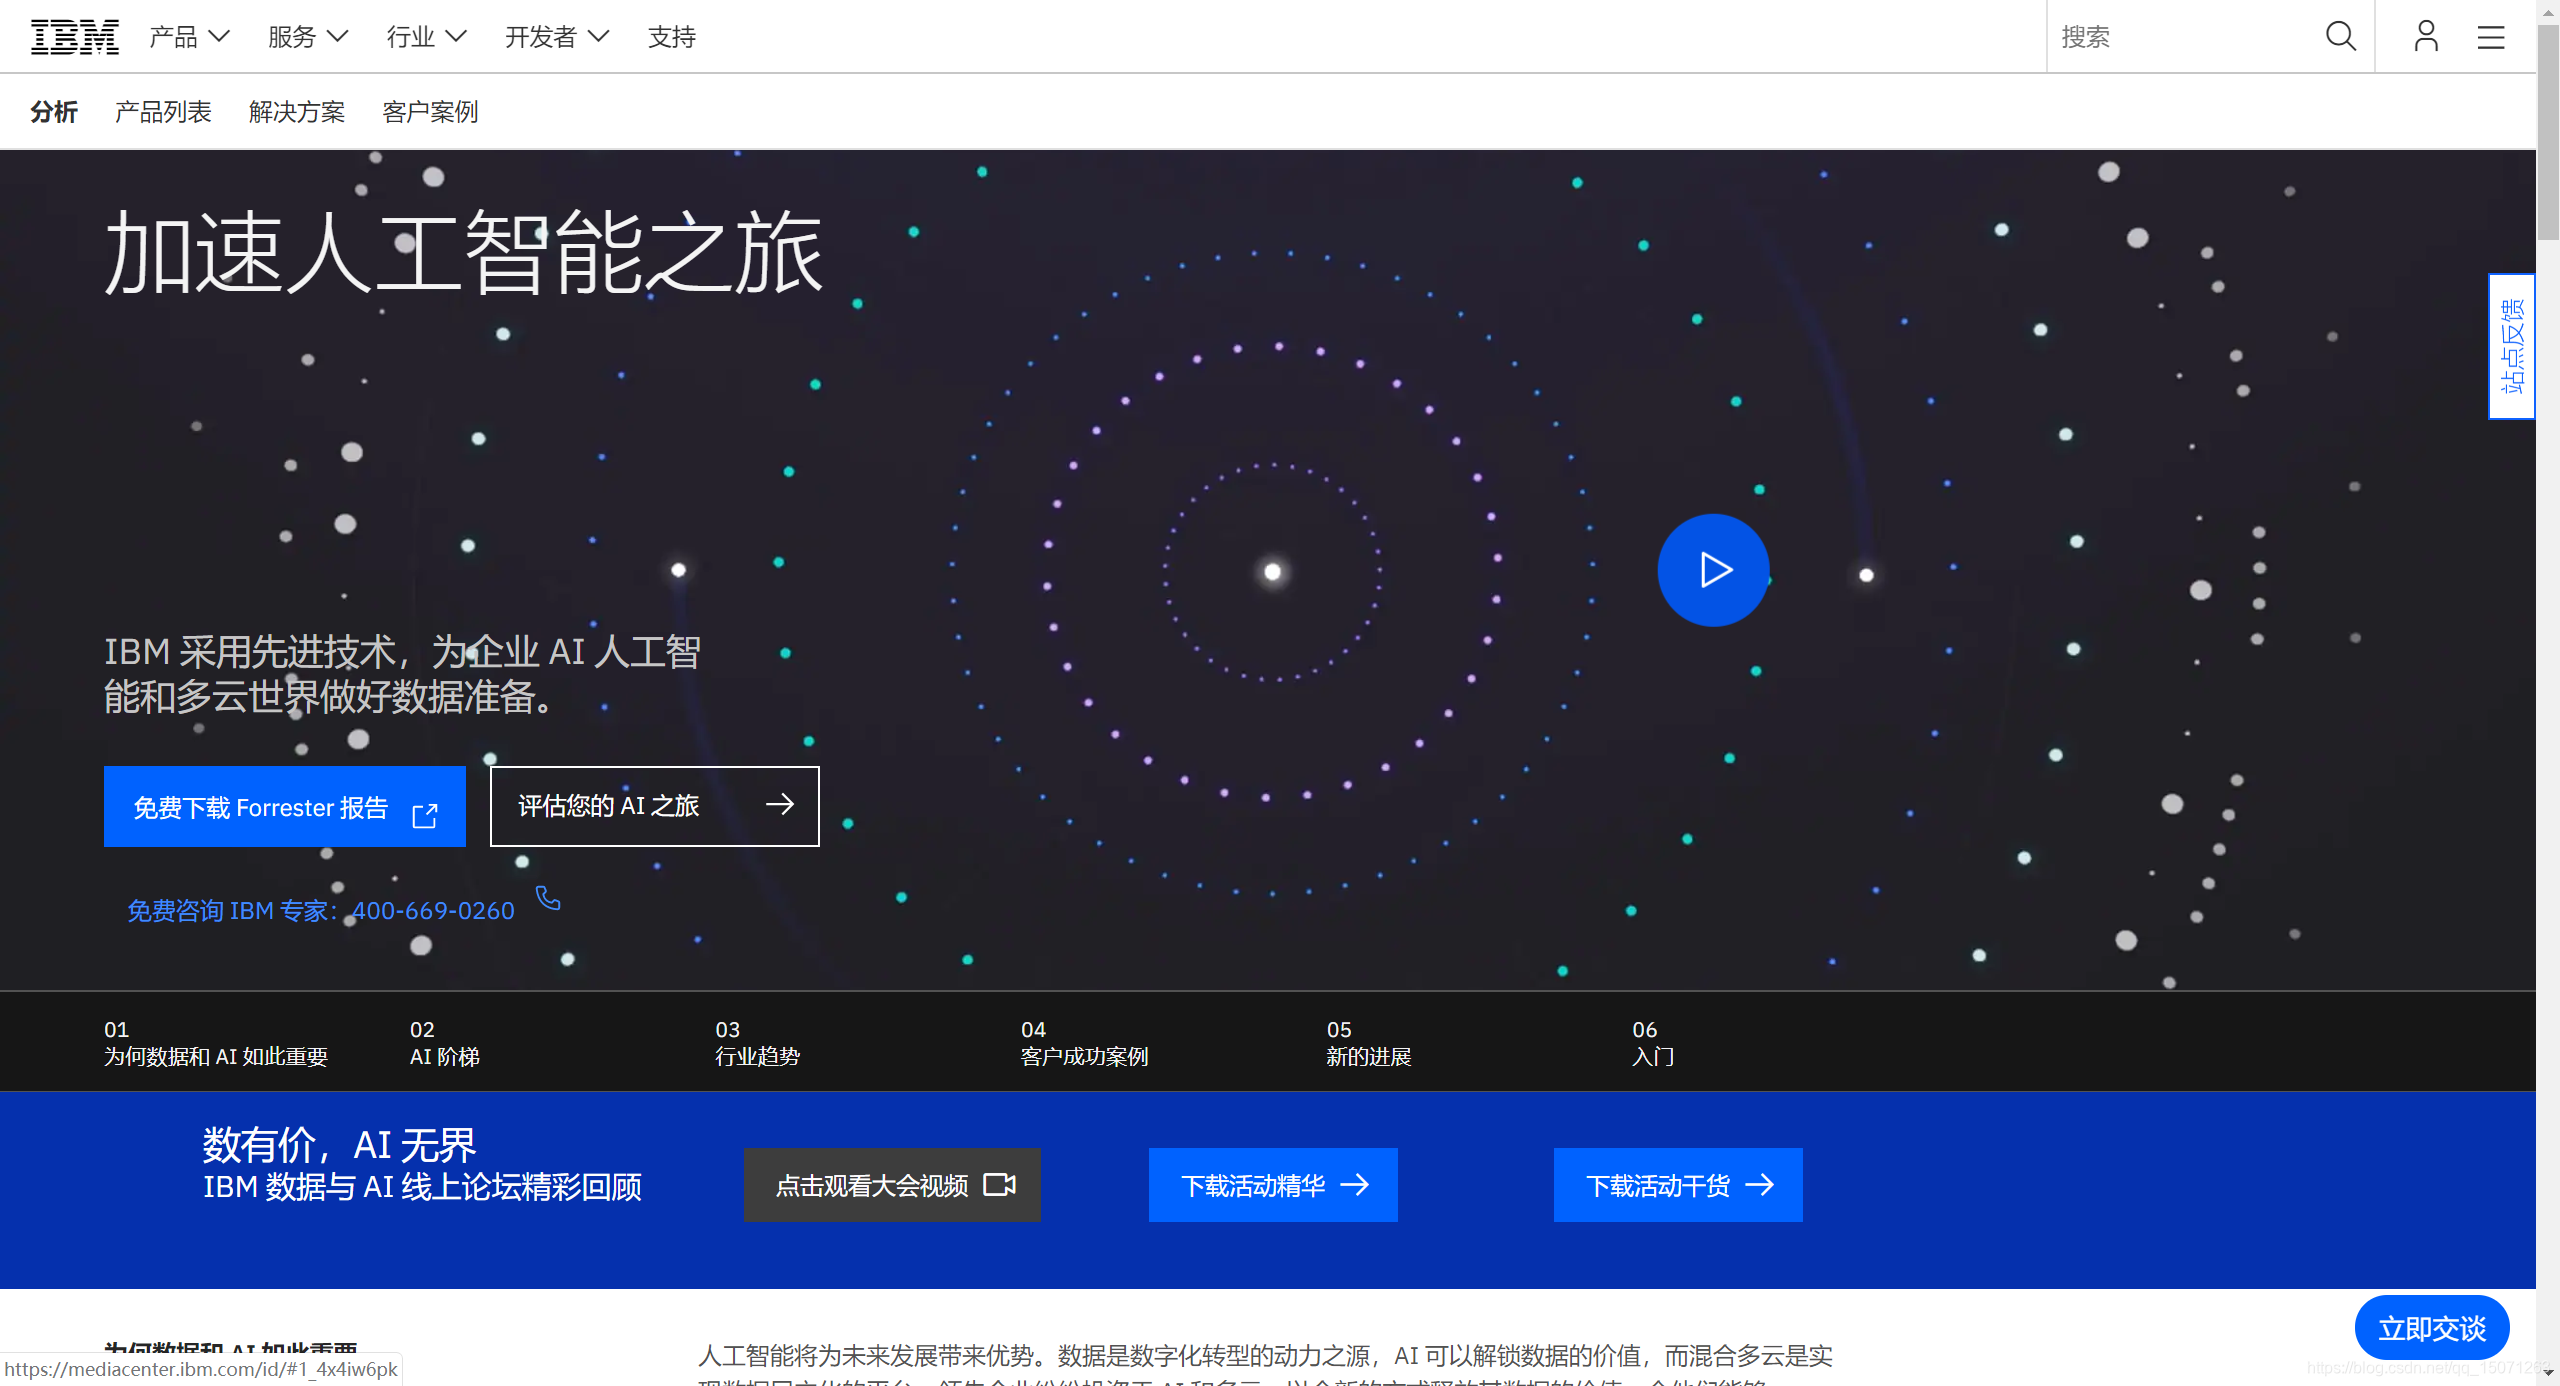Viewport: 2560px width, 1386px height.
Task: Jump to 04 客户成功案例 section
Action: [1085, 1043]
